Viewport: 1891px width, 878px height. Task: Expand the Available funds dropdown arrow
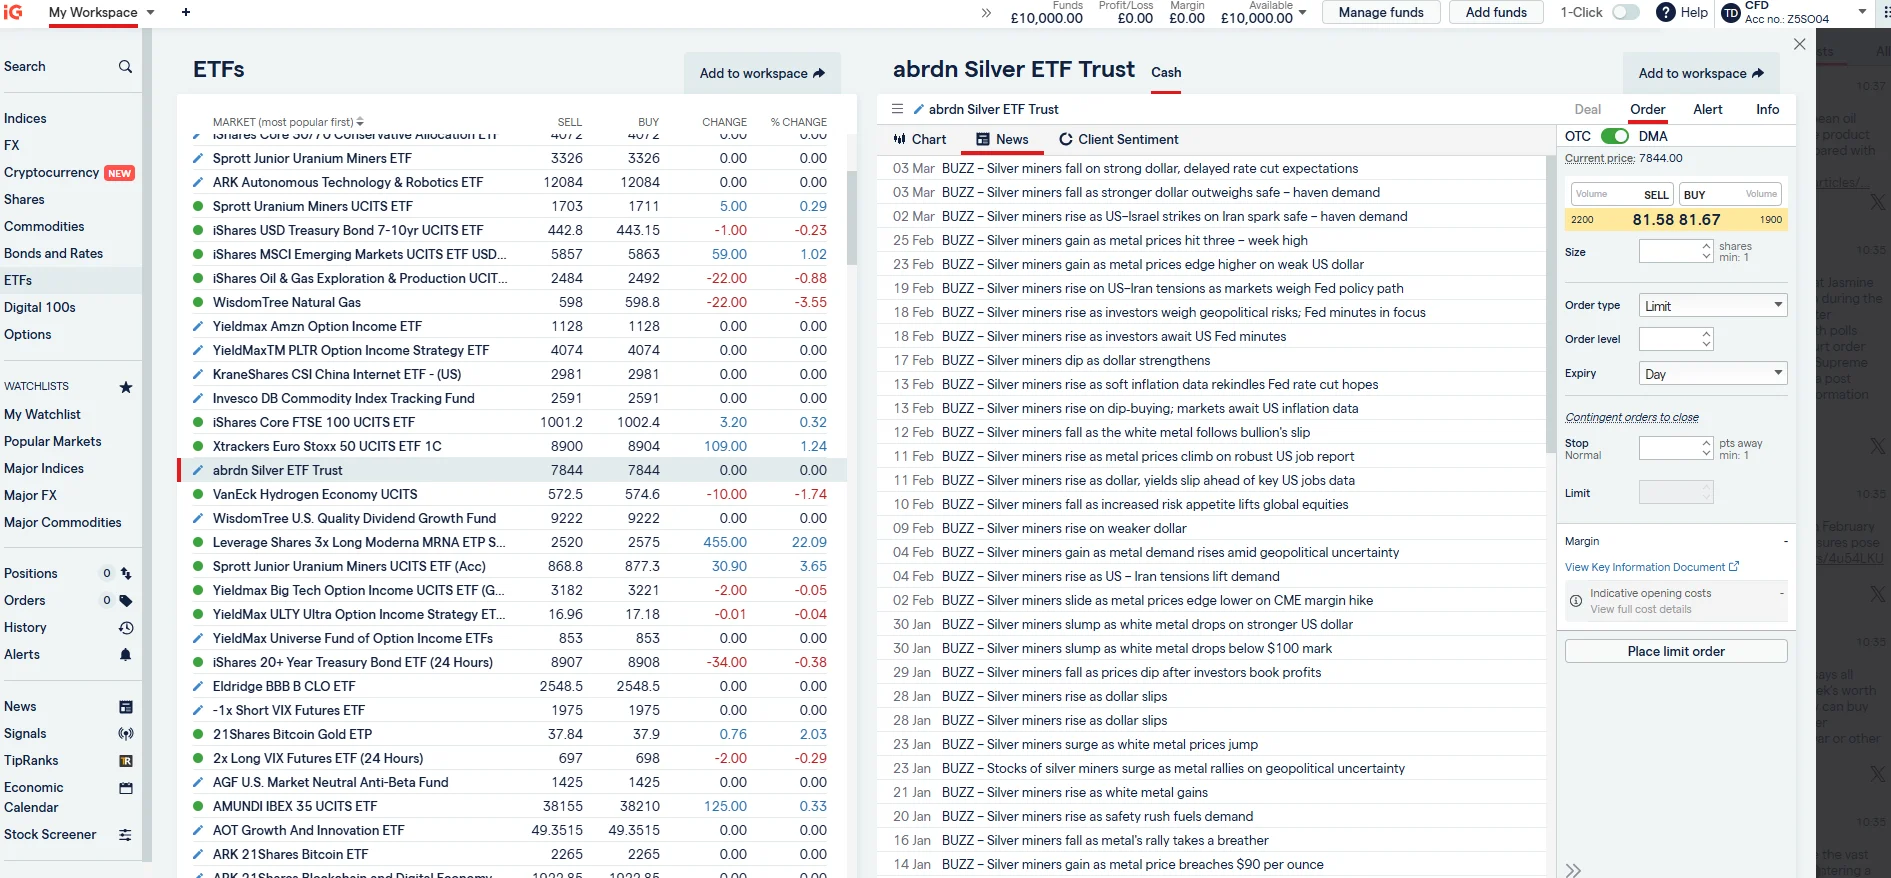pyautogui.click(x=1302, y=13)
